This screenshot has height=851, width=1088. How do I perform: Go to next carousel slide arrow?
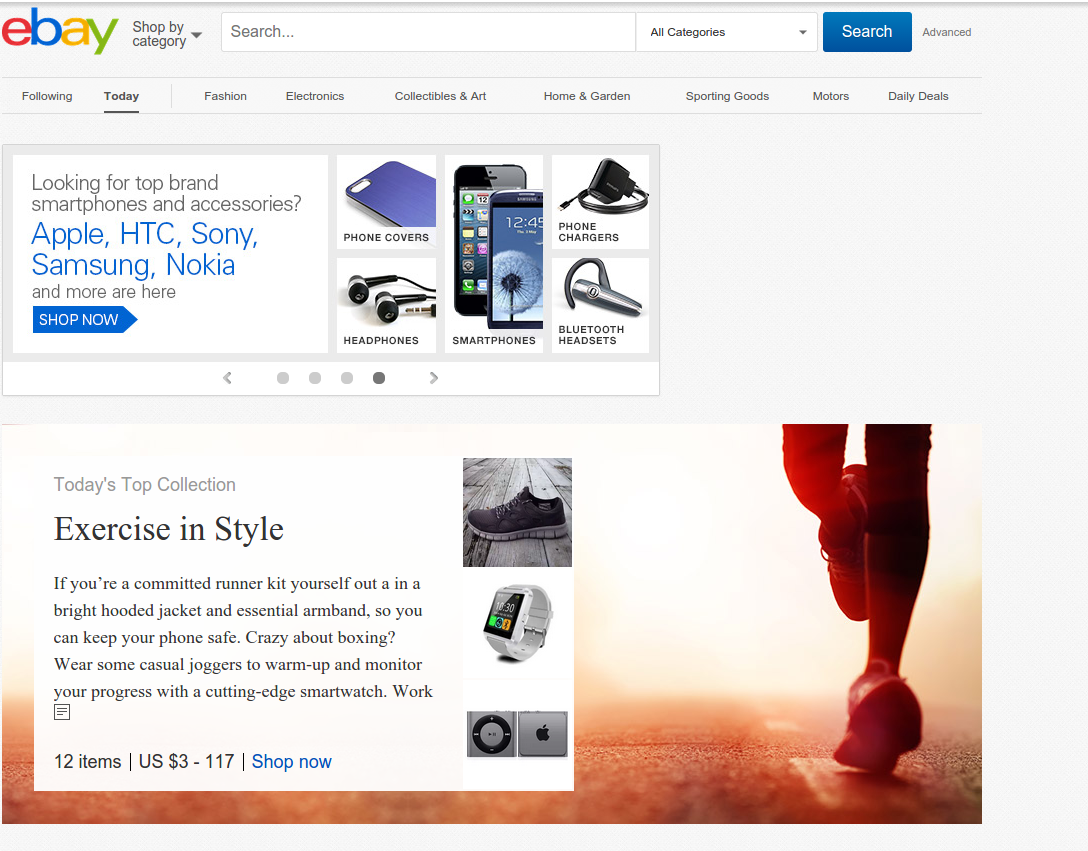(x=434, y=378)
